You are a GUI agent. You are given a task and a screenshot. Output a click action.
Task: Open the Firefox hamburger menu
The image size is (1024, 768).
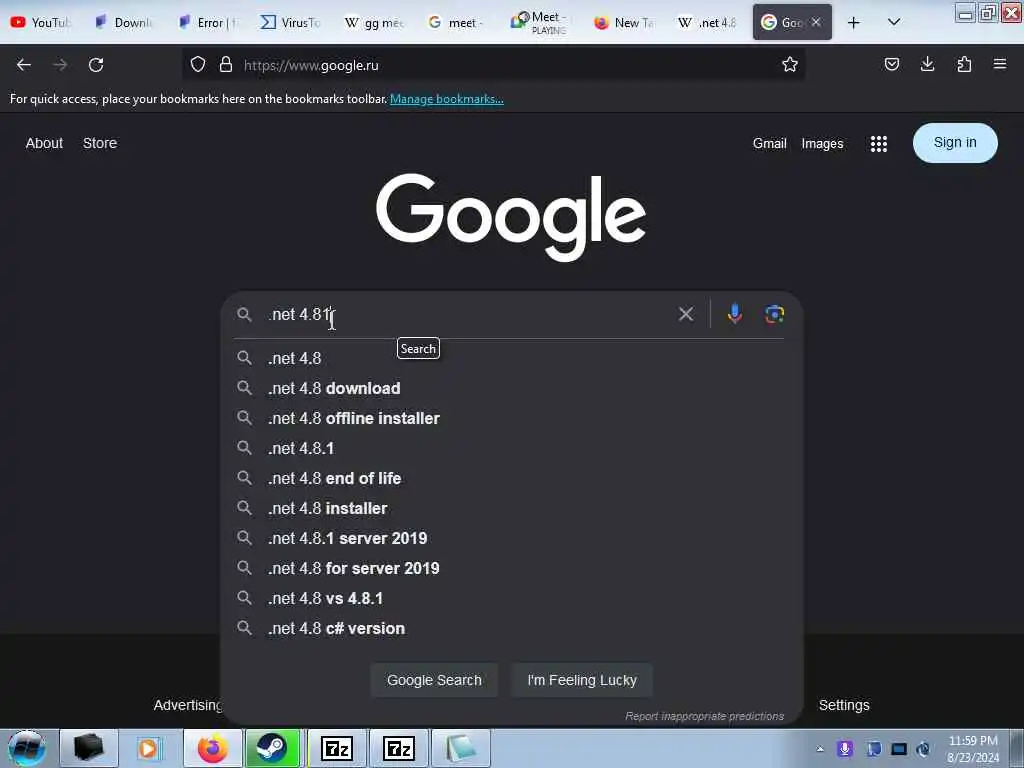(999, 64)
